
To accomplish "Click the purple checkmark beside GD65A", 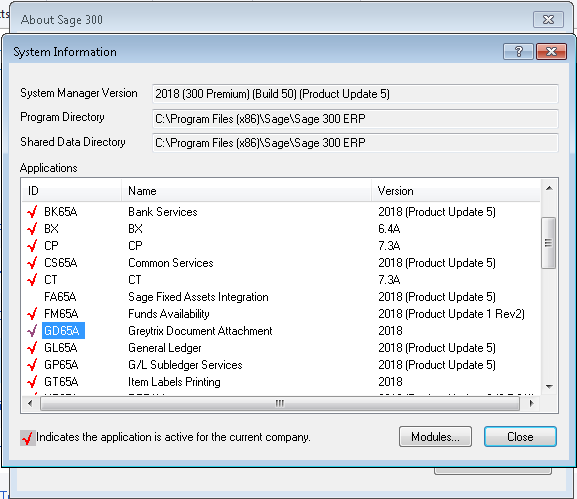I will click(32, 331).
